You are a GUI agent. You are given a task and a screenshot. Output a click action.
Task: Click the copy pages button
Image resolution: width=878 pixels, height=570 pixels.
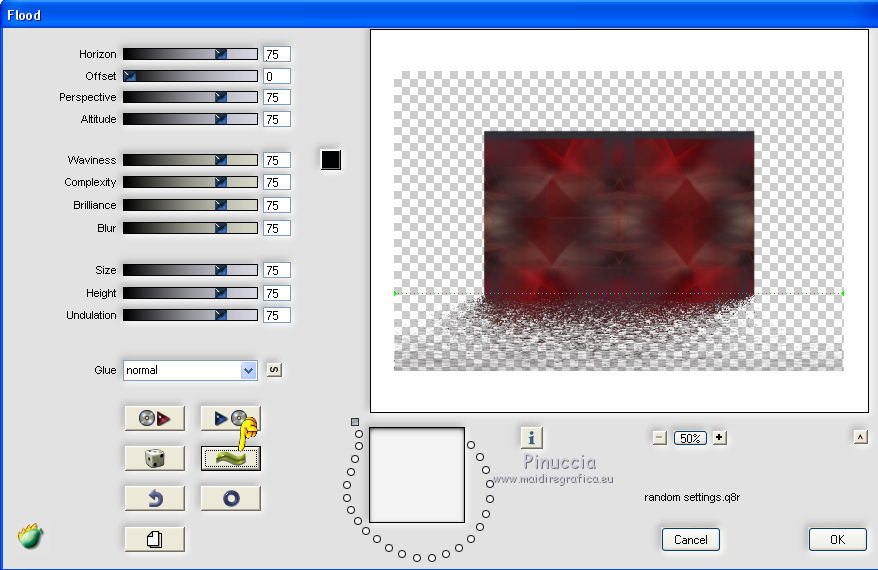pos(155,539)
